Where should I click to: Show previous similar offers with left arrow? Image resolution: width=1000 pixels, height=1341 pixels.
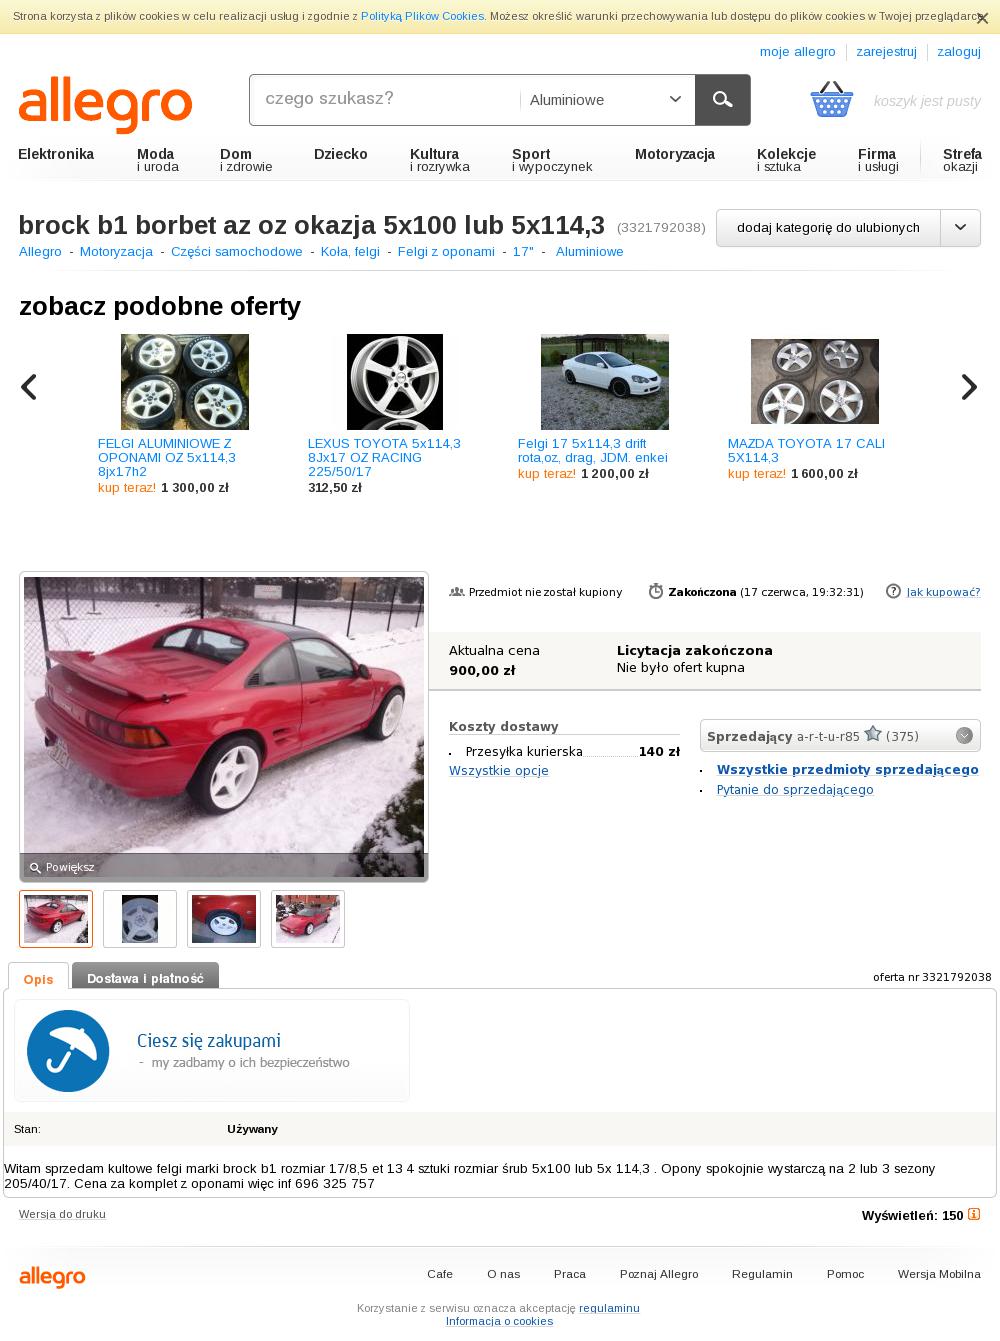tap(29, 387)
